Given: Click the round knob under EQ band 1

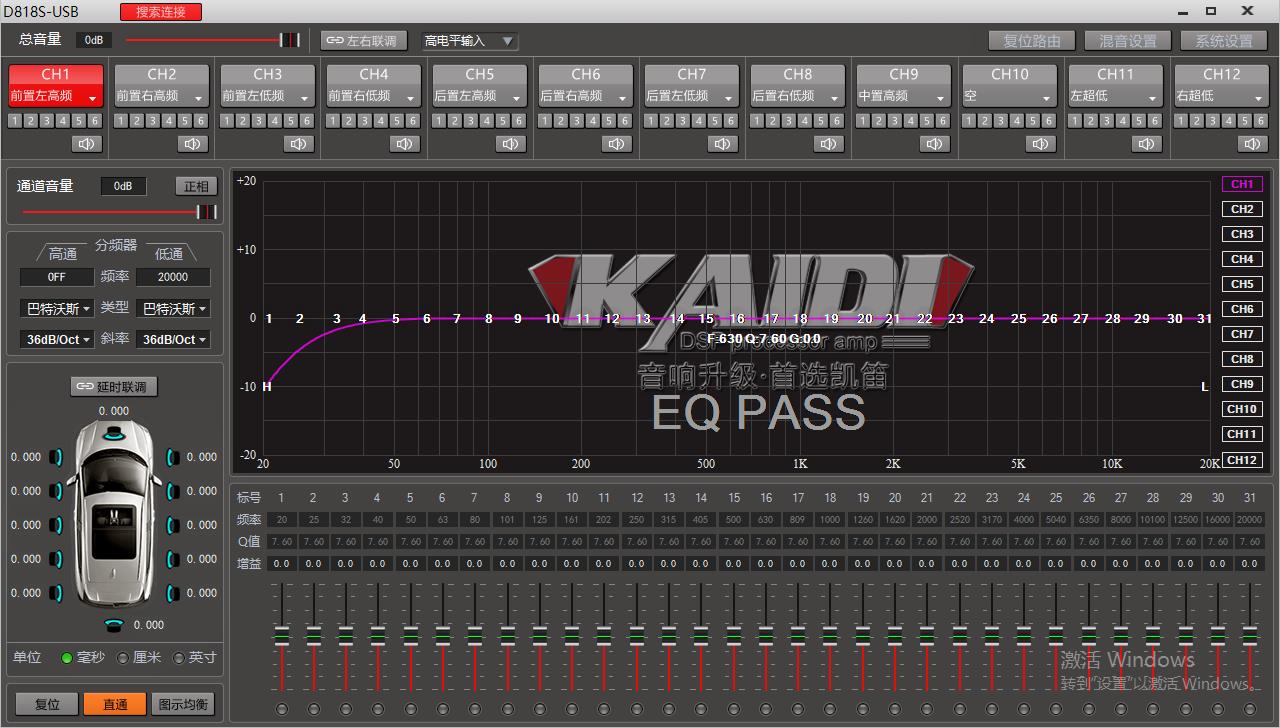Looking at the screenshot, I should pos(281,709).
